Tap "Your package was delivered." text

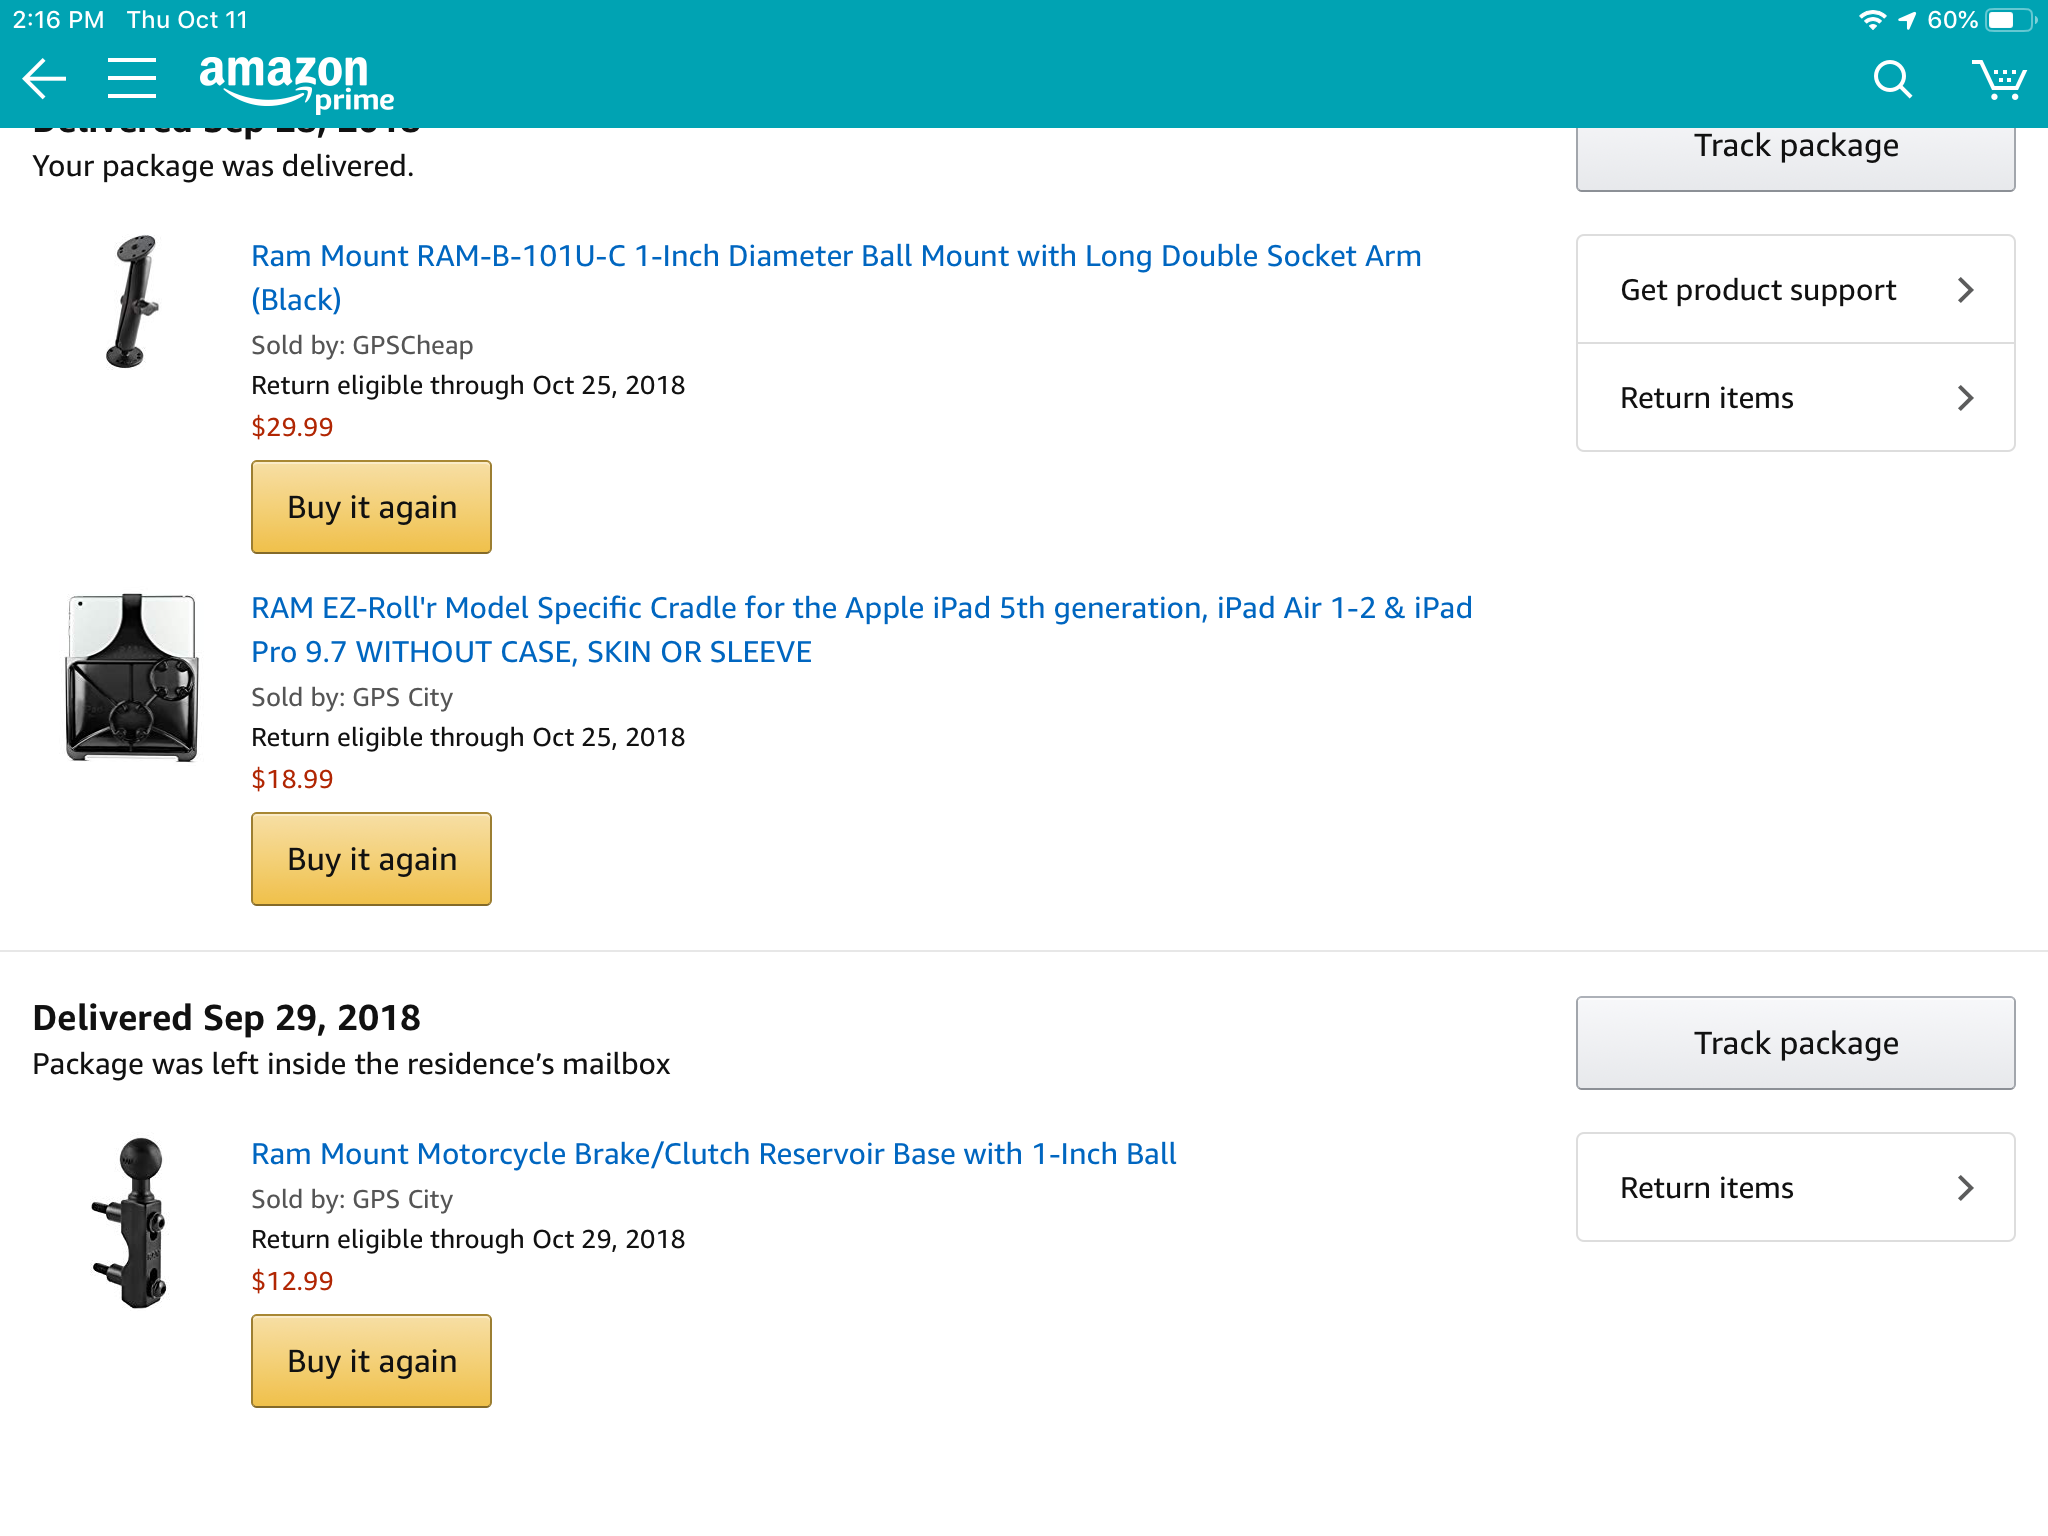click(223, 166)
